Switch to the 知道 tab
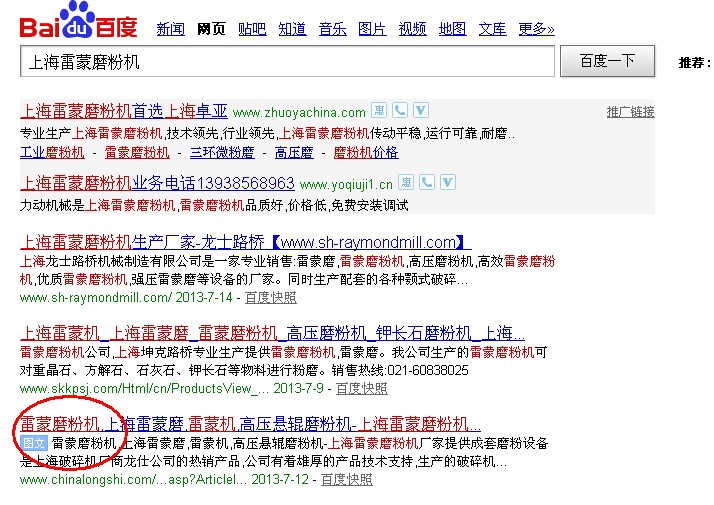Viewport: 714px width, 505px height. point(292,29)
